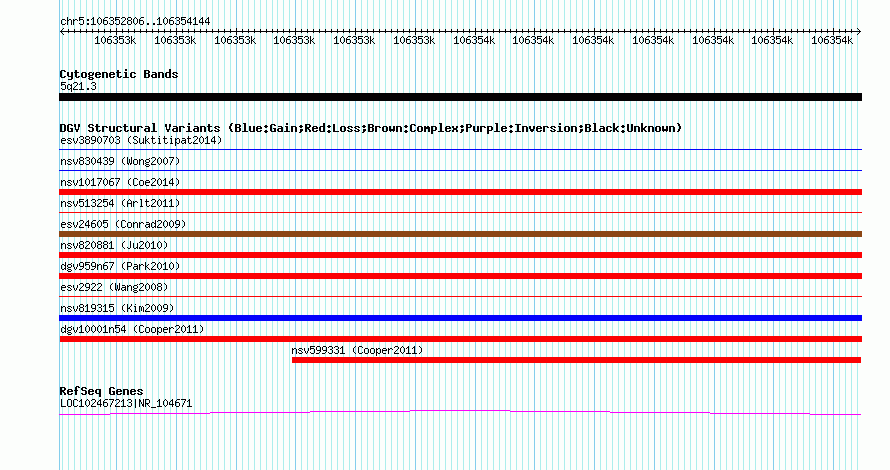Select the red loss bar under dgv959n67
This screenshot has height=470, width=890.
460,276
